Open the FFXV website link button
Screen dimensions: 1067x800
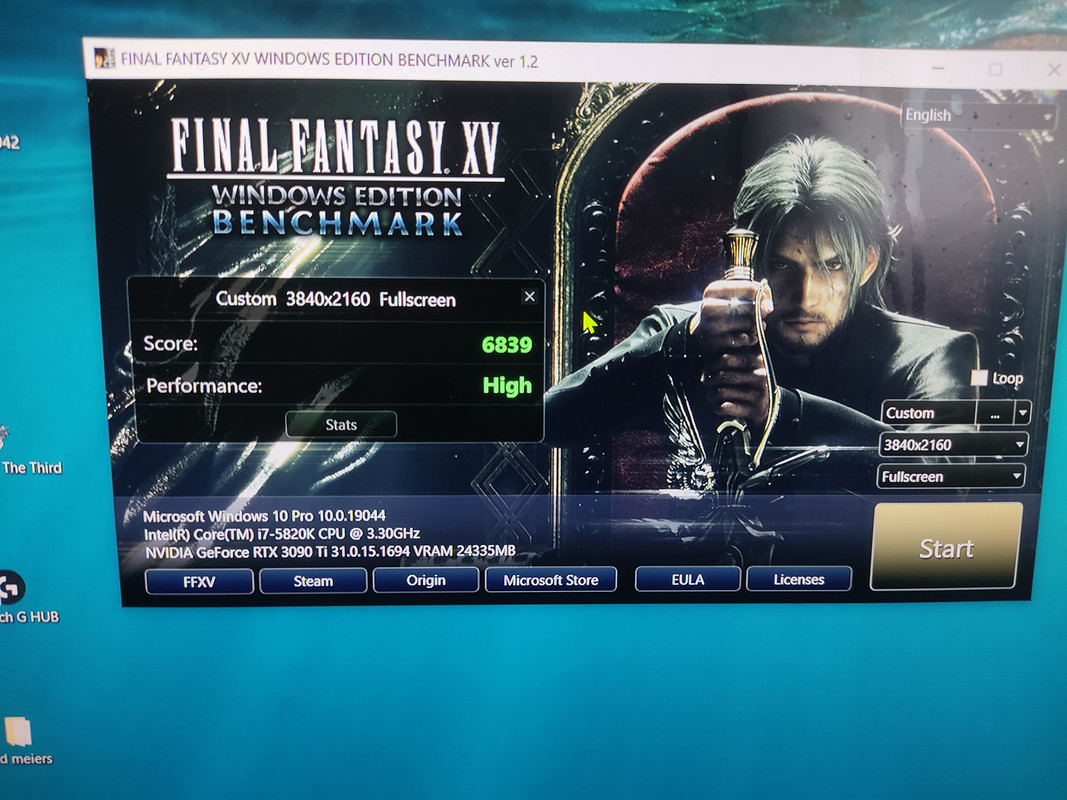(x=199, y=582)
